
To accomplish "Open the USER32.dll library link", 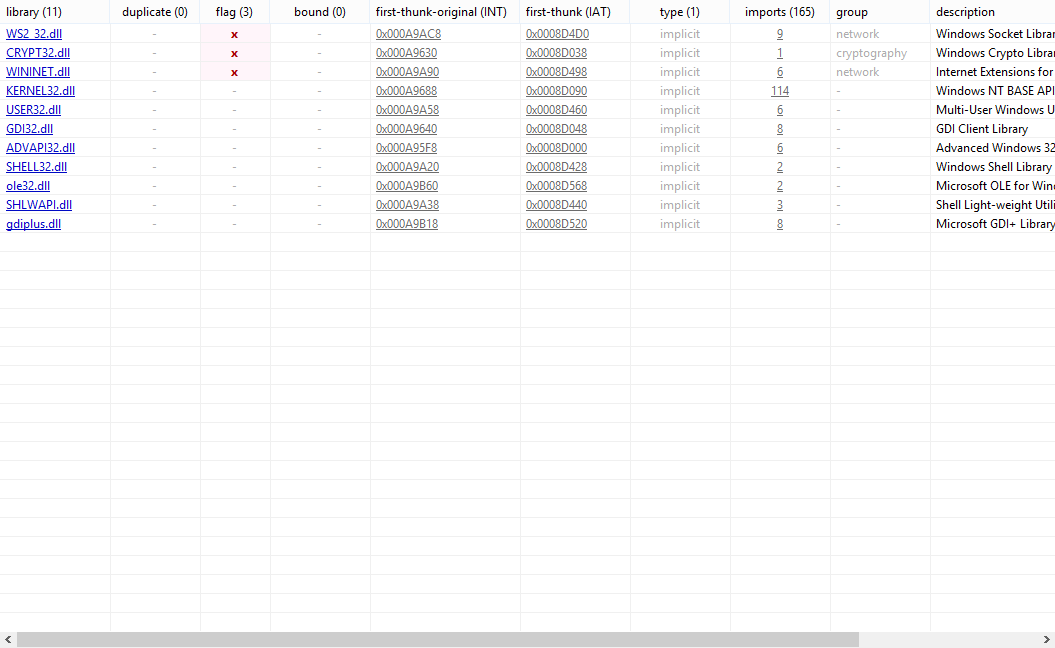I will click(x=34, y=110).
